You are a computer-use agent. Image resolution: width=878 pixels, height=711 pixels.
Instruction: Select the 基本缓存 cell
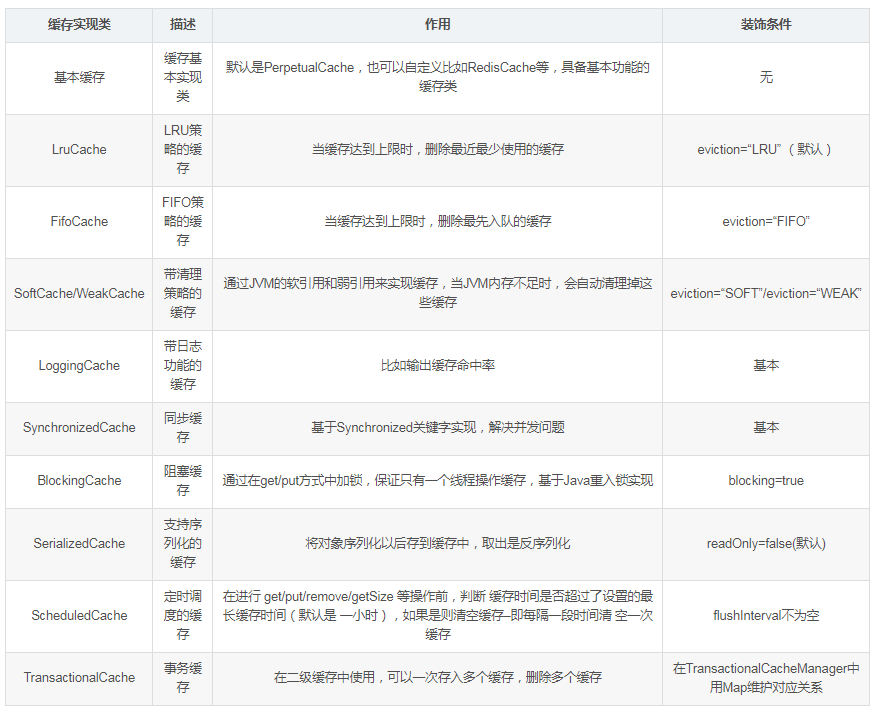coord(79,78)
